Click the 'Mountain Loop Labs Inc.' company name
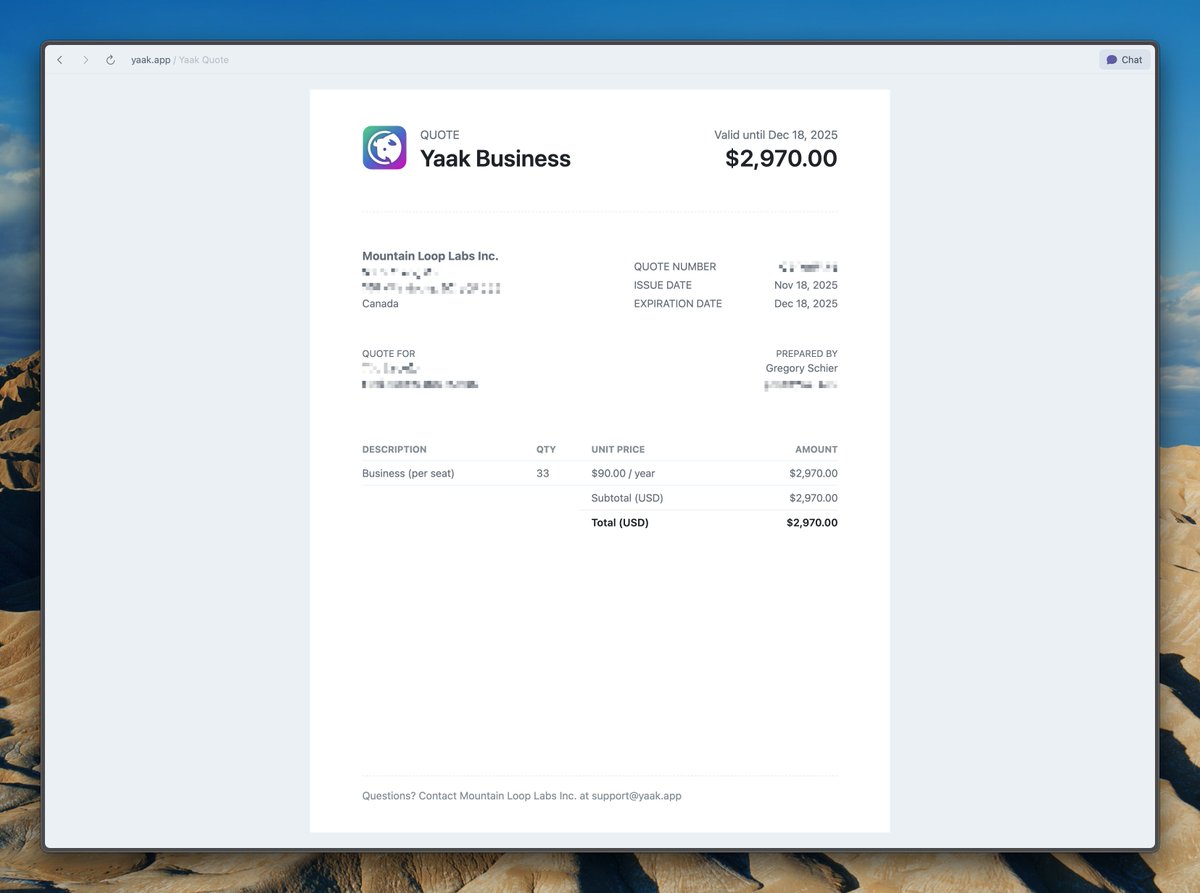This screenshot has width=1200, height=893. click(430, 256)
